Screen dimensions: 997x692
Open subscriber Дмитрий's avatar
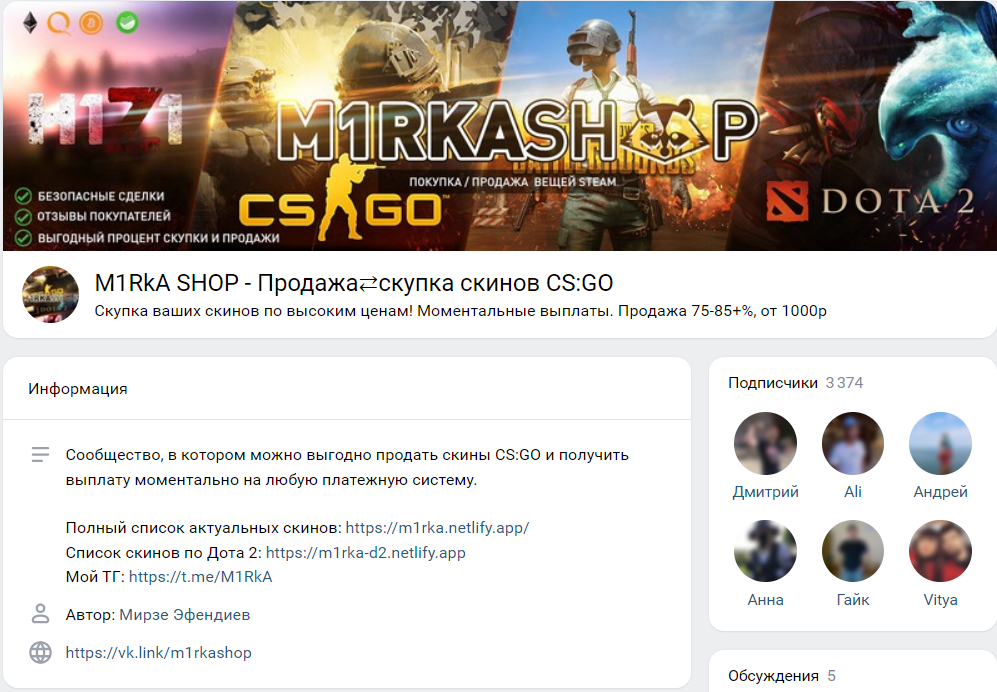tap(765, 443)
